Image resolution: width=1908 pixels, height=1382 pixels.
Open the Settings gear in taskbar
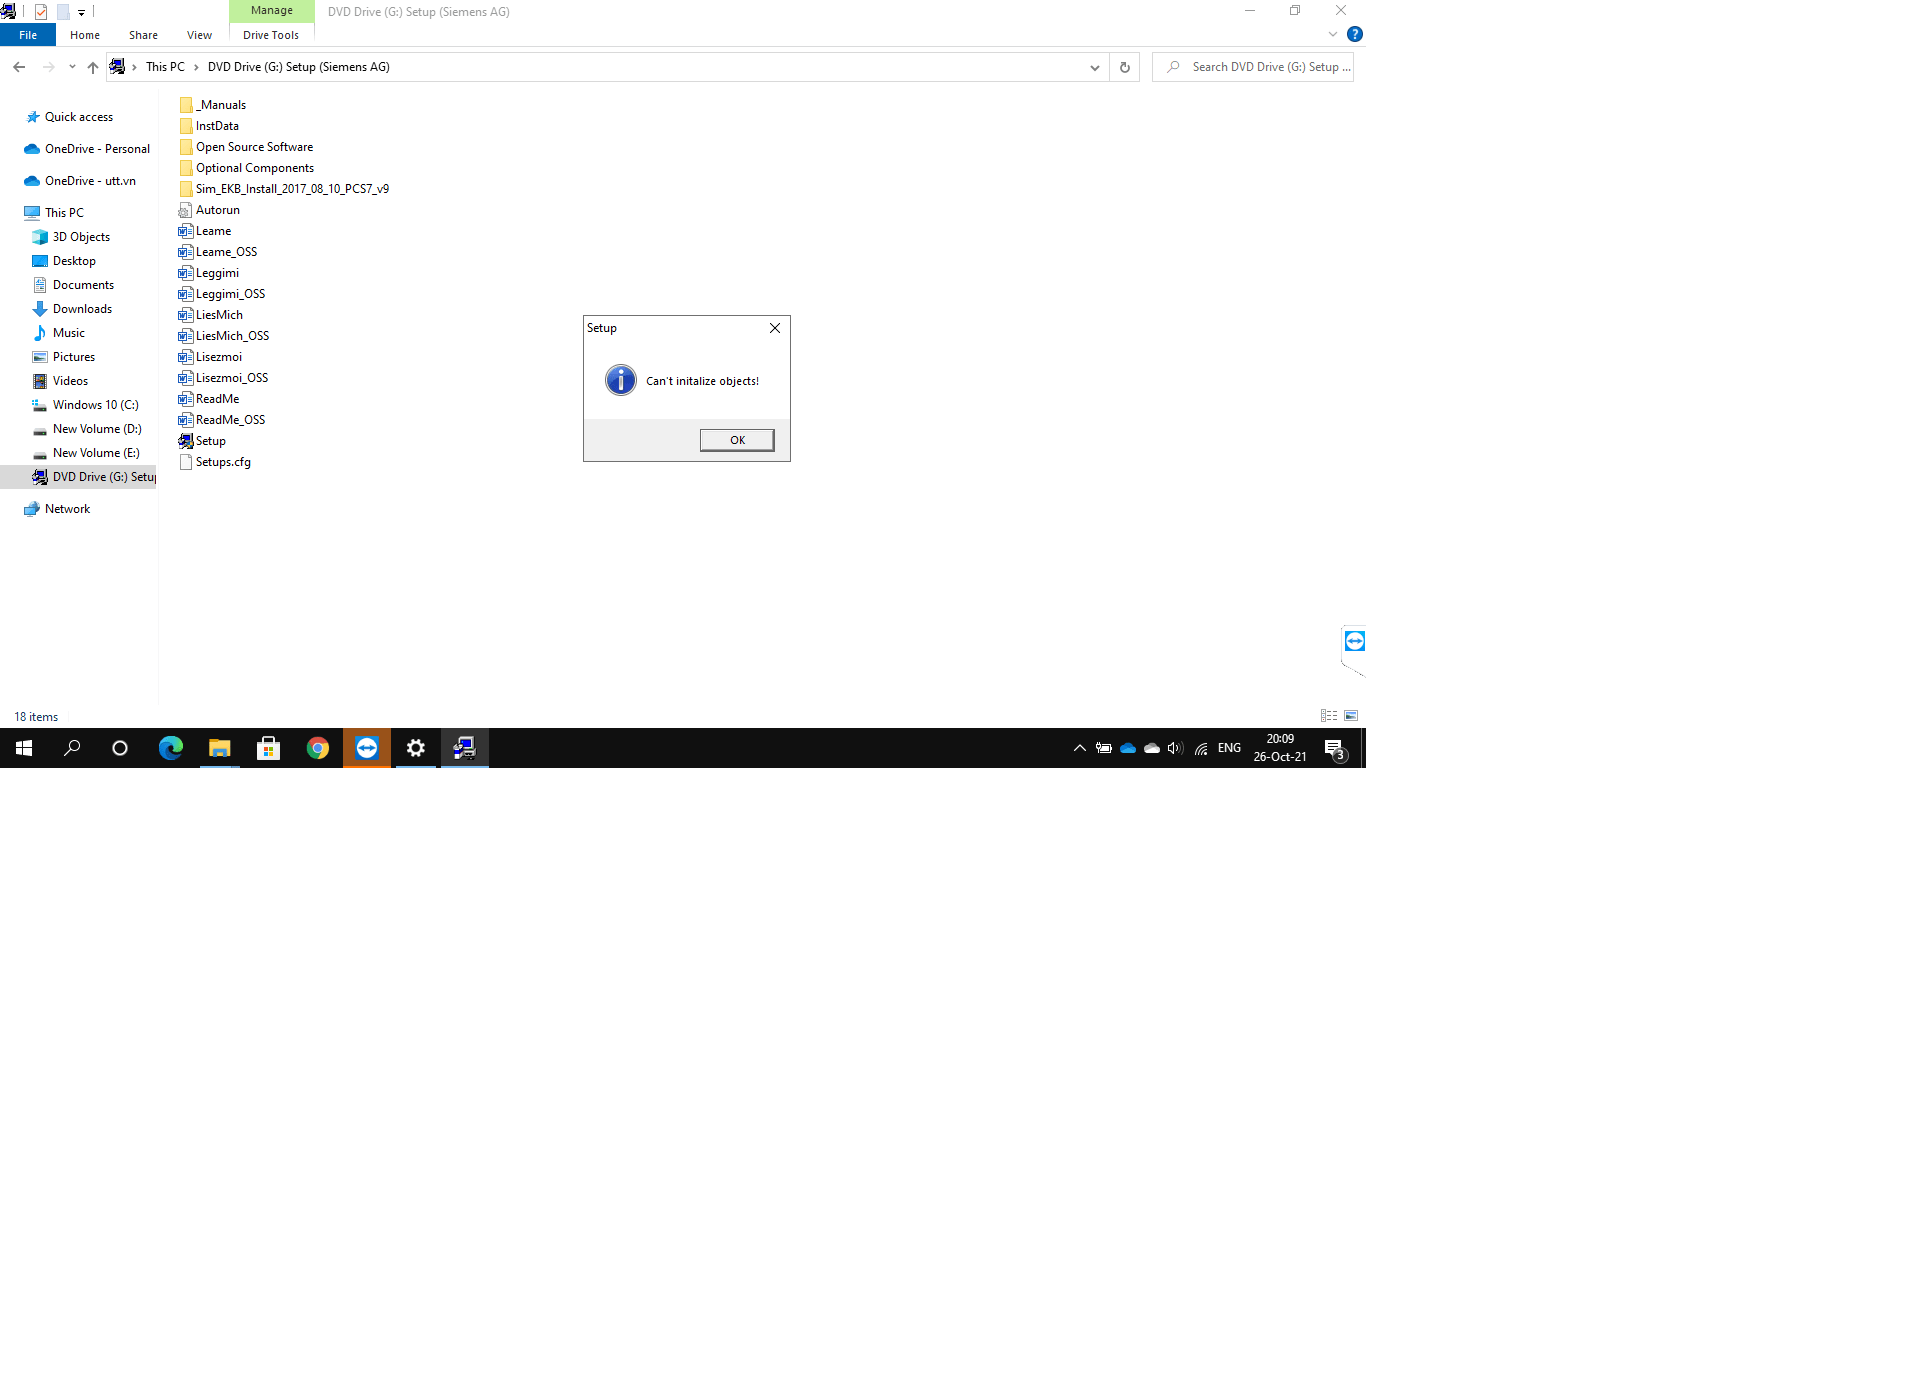tap(416, 748)
